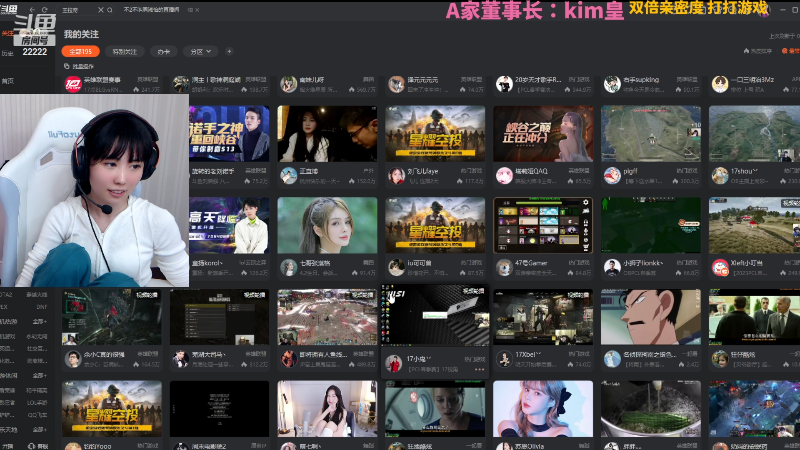Open the 英雄联盟赛事 channel avatar

(x=73, y=84)
